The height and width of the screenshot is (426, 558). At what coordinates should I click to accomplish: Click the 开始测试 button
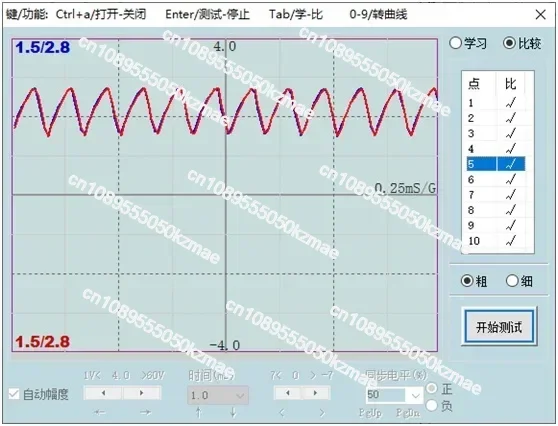click(499, 327)
